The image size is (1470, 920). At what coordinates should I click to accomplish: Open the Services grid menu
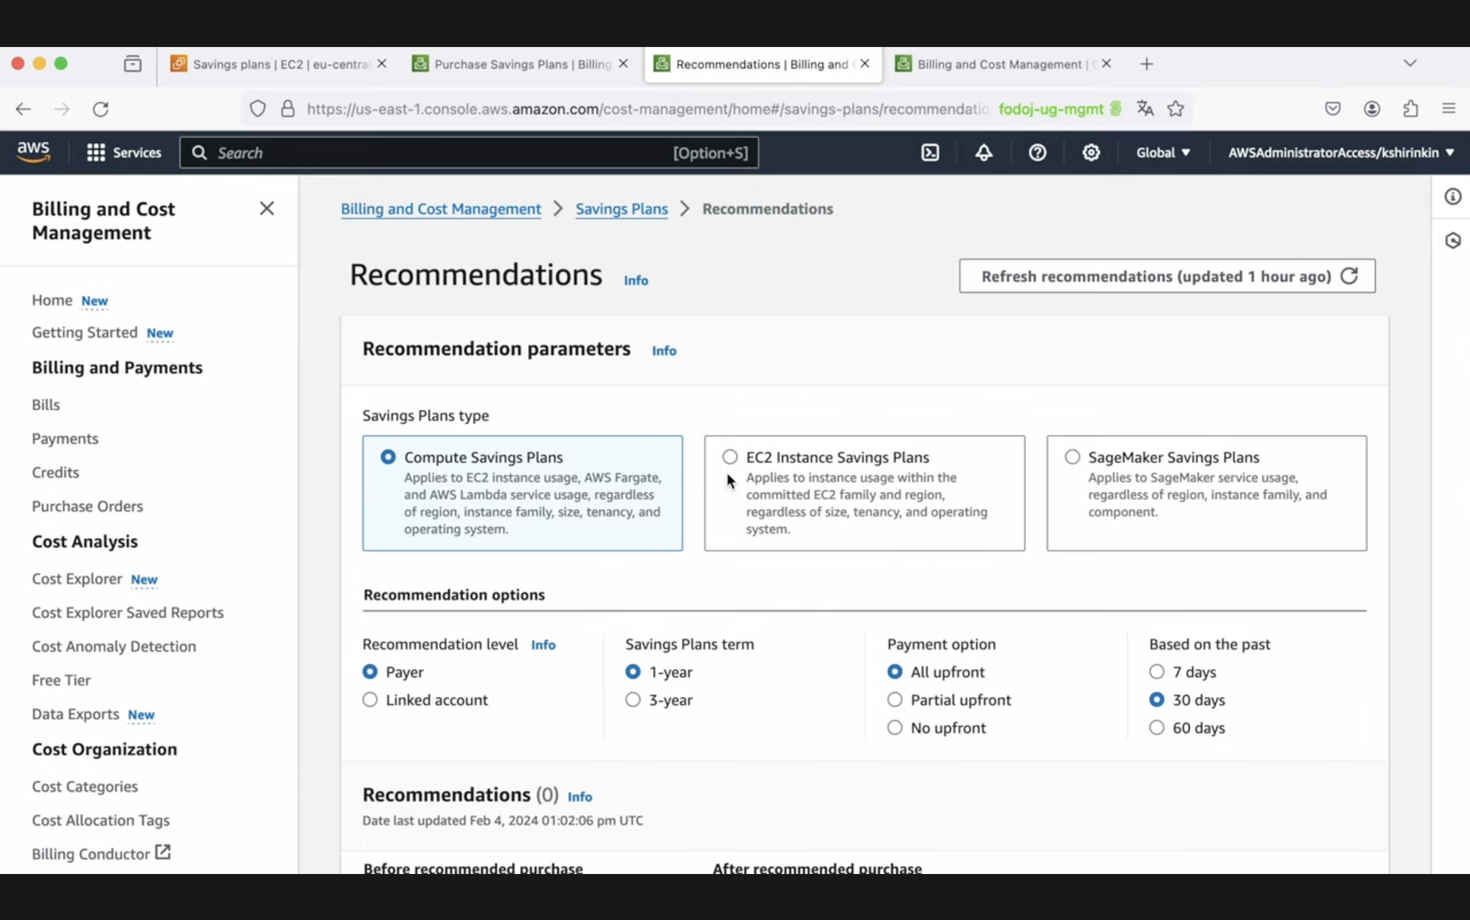[x=124, y=153]
